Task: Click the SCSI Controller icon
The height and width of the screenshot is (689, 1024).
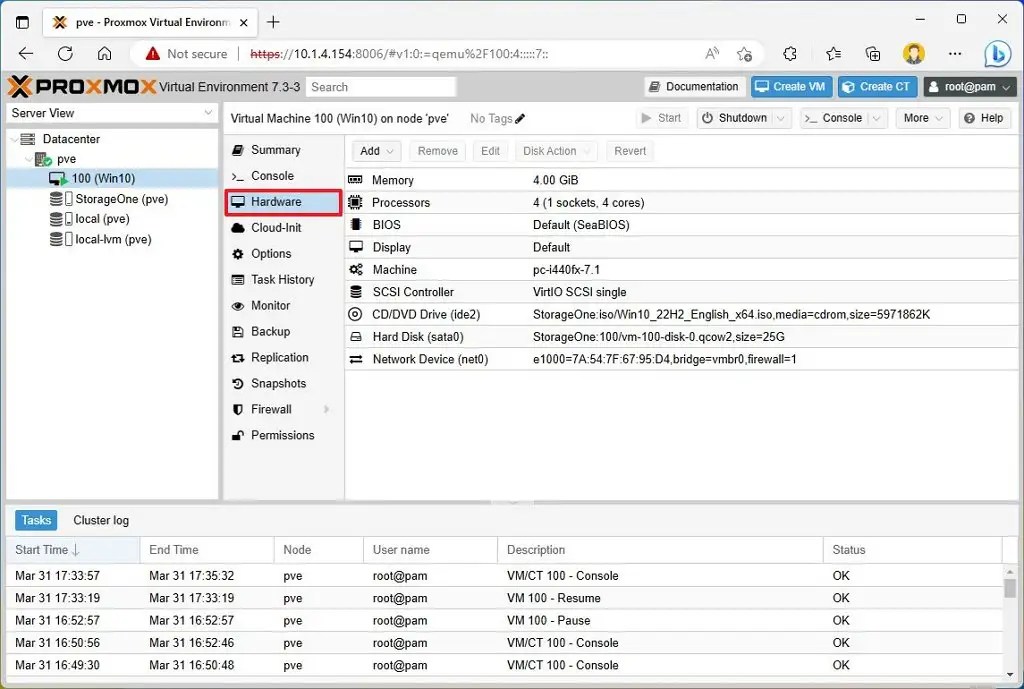Action: 357,291
